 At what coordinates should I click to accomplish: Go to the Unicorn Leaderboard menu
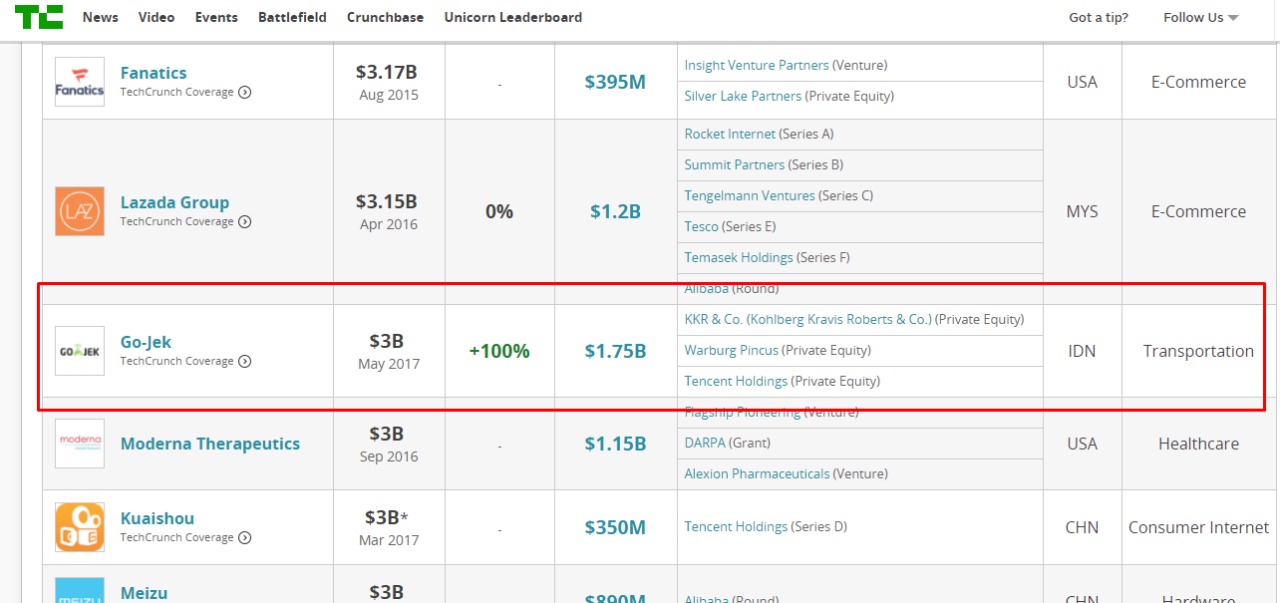point(513,17)
